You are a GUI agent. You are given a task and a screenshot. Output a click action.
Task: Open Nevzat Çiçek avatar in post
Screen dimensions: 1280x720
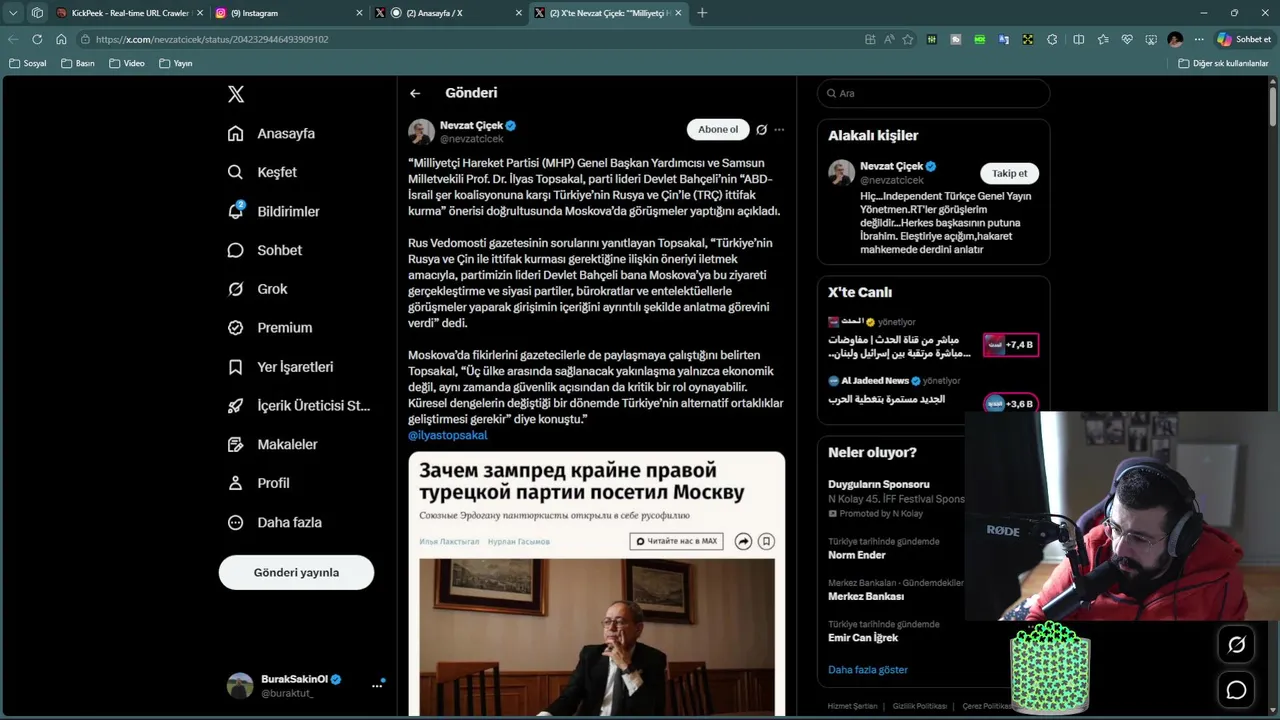[421, 132]
